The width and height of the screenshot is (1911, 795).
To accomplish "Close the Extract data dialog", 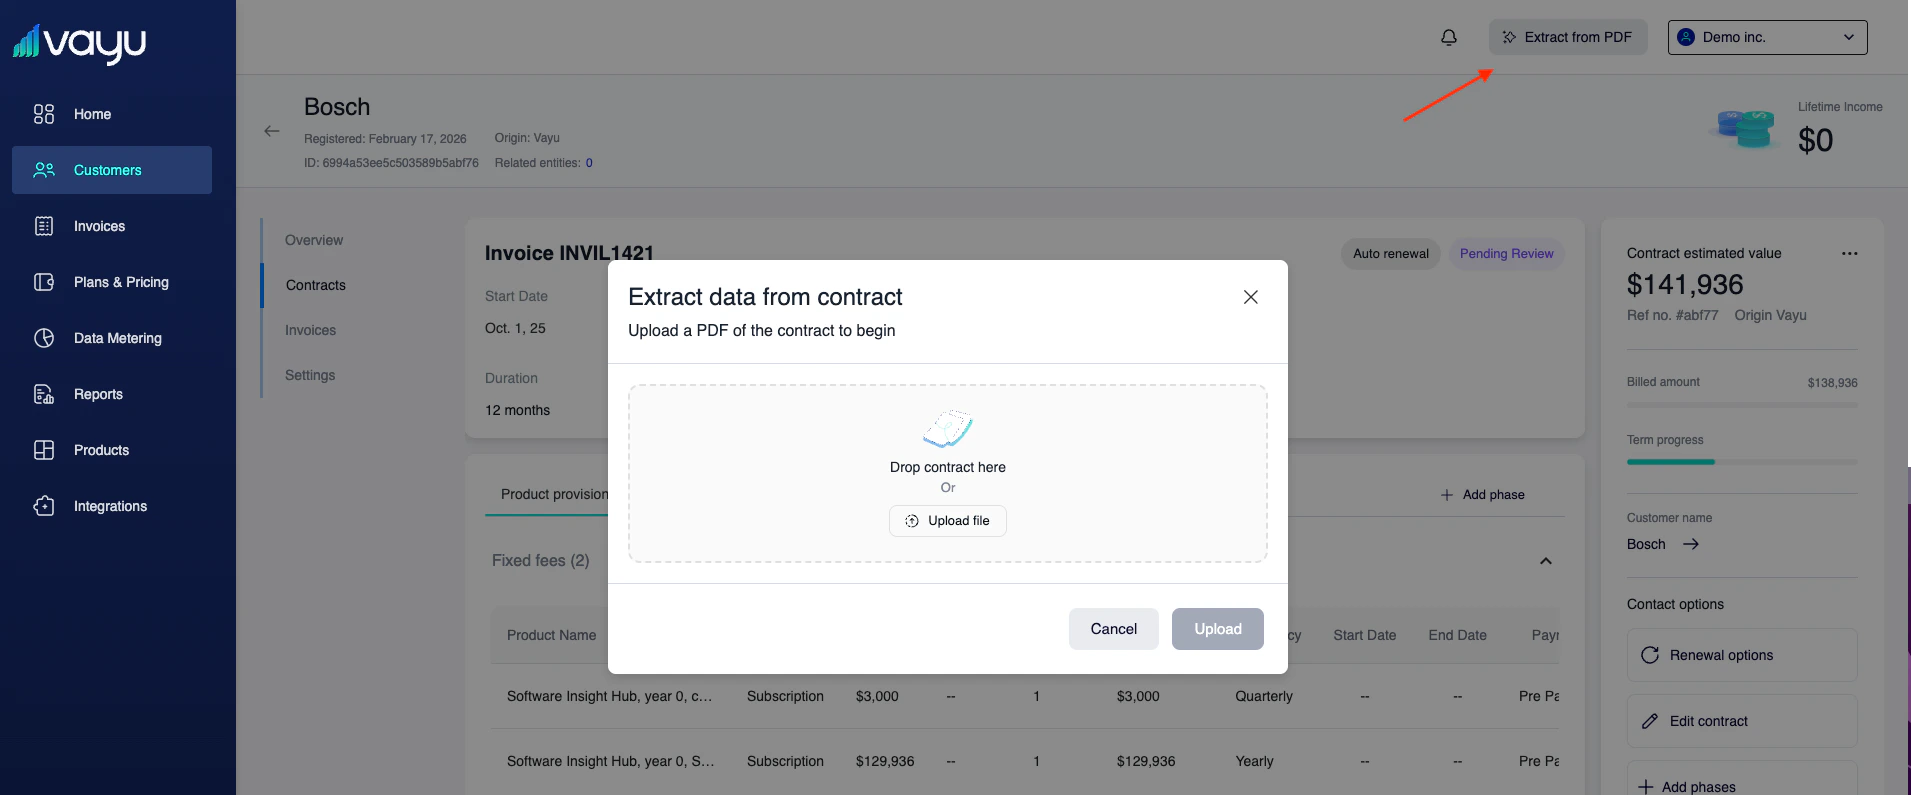I will point(1250,297).
